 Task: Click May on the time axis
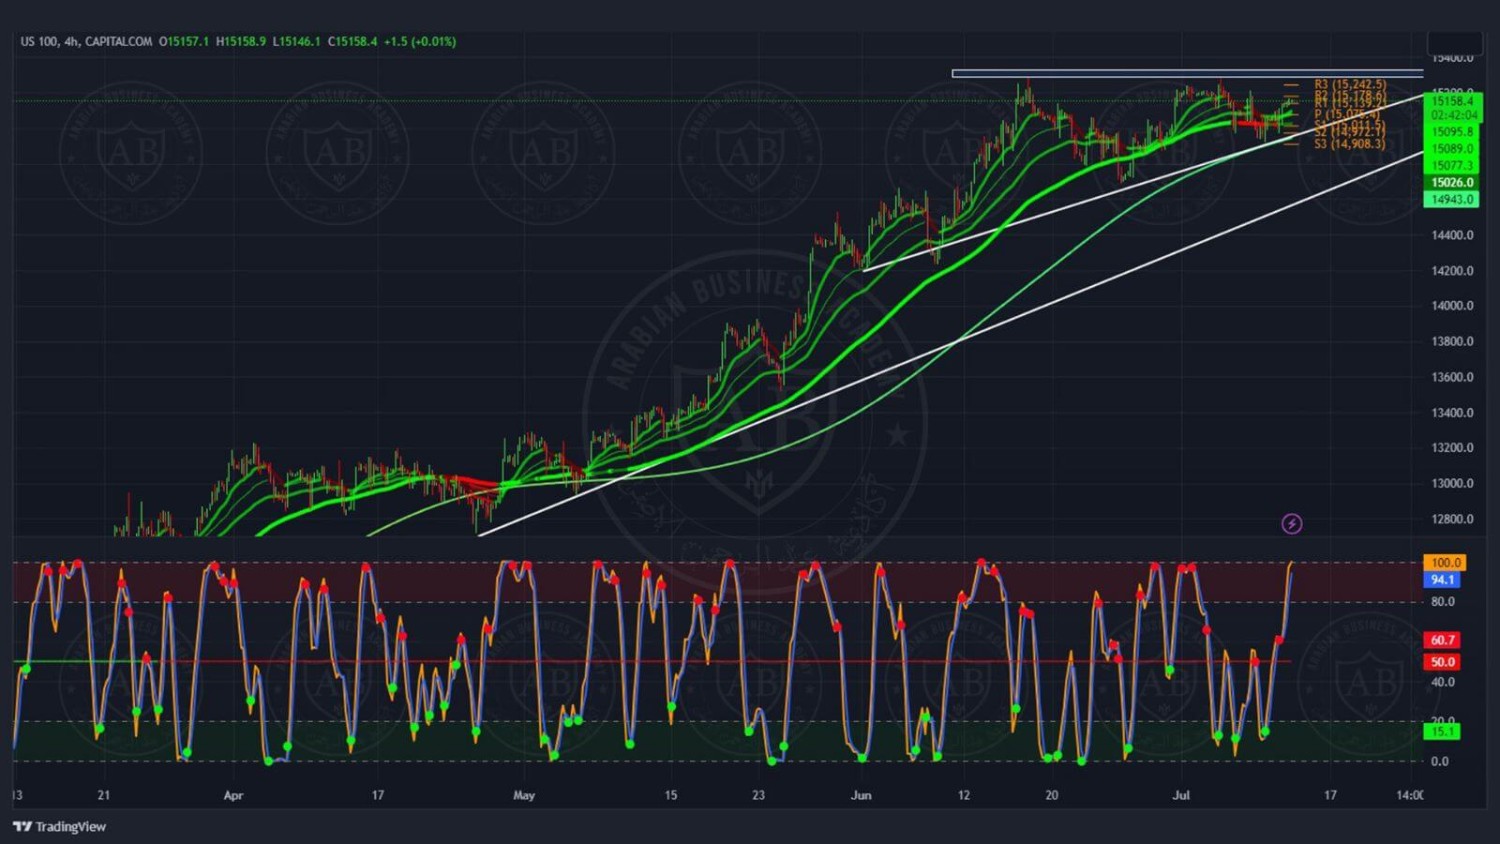pos(524,796)
